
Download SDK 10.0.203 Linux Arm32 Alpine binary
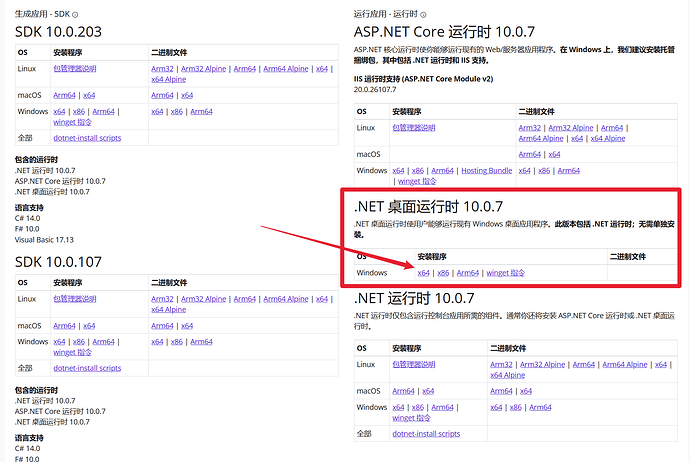(203, 69)
